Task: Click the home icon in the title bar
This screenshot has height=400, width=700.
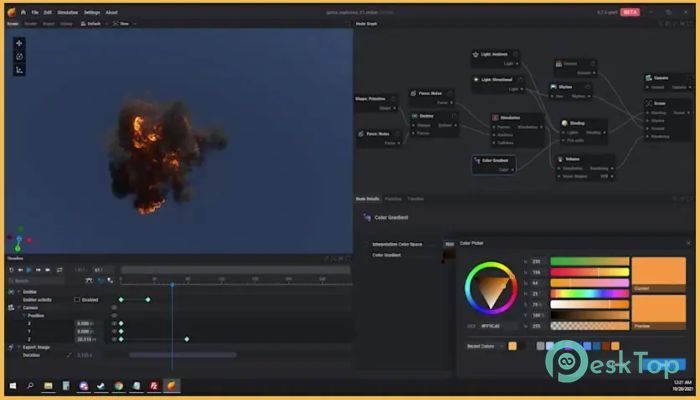Action: [23, 12]
